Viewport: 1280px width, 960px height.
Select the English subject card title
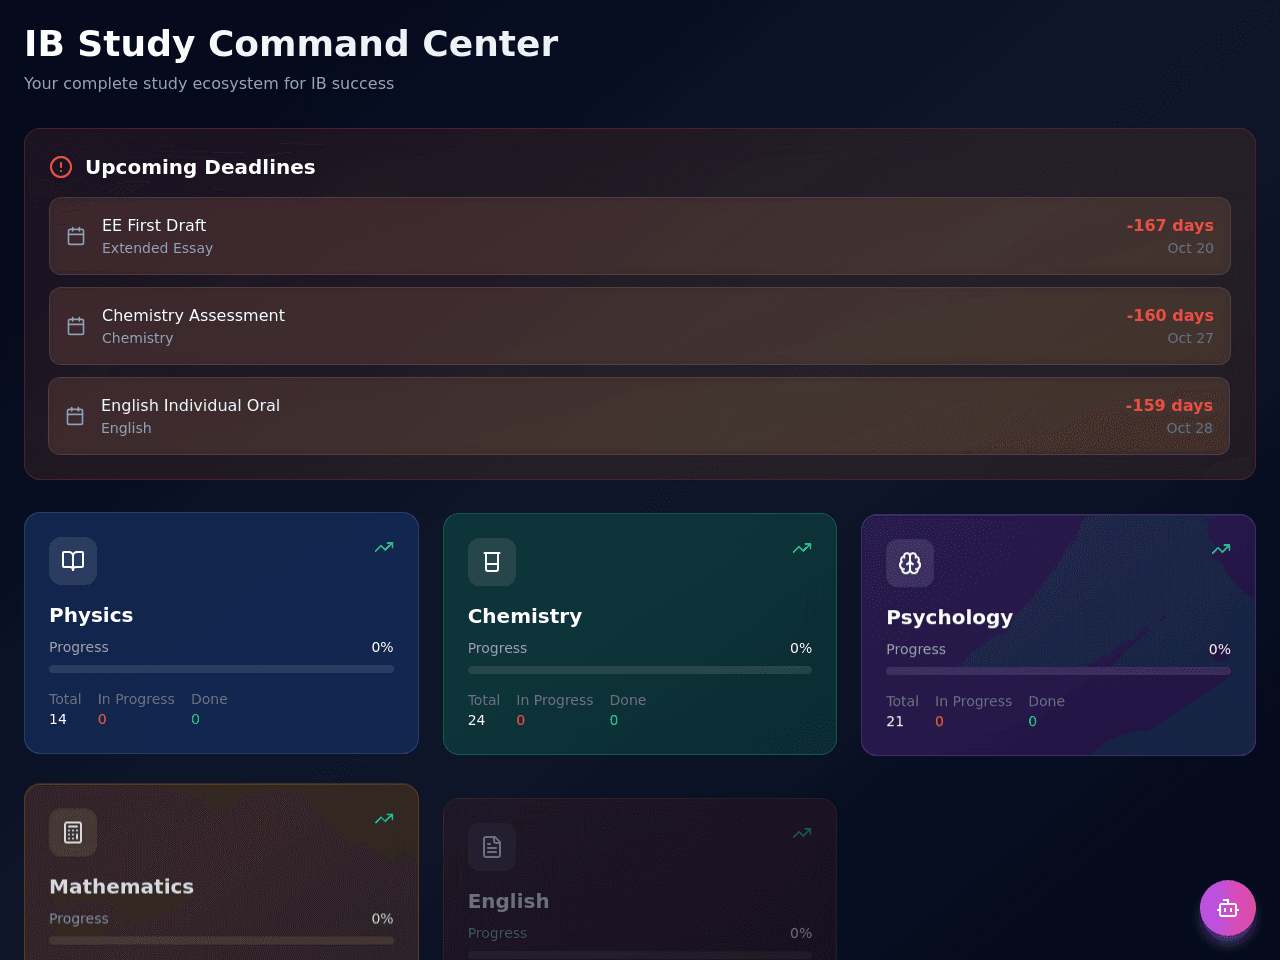[508, 901]
